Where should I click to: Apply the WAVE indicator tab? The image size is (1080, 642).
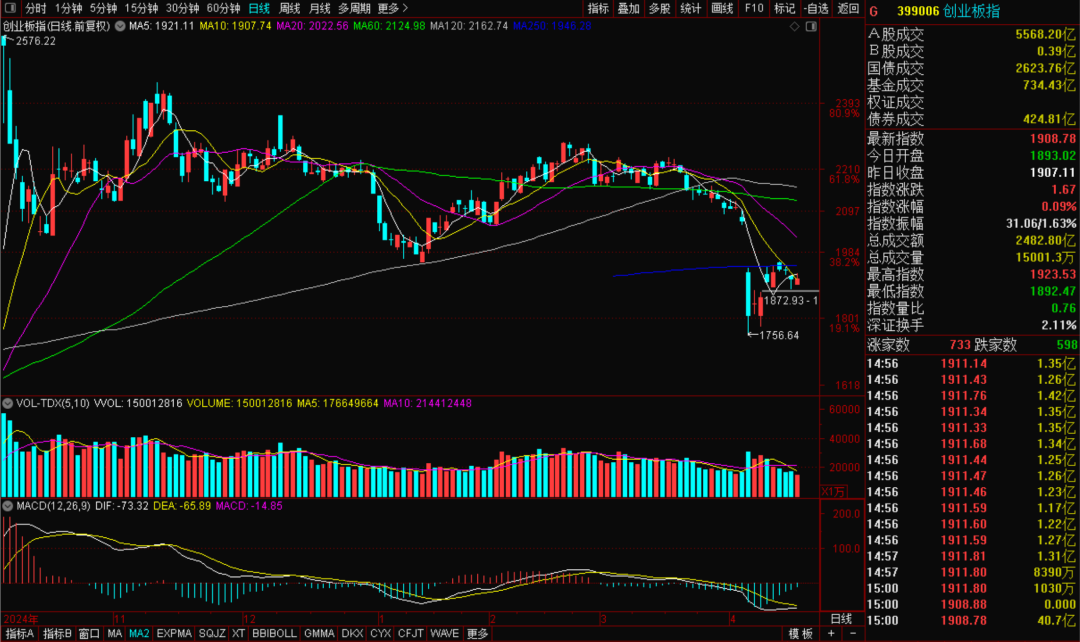point(444,634)
